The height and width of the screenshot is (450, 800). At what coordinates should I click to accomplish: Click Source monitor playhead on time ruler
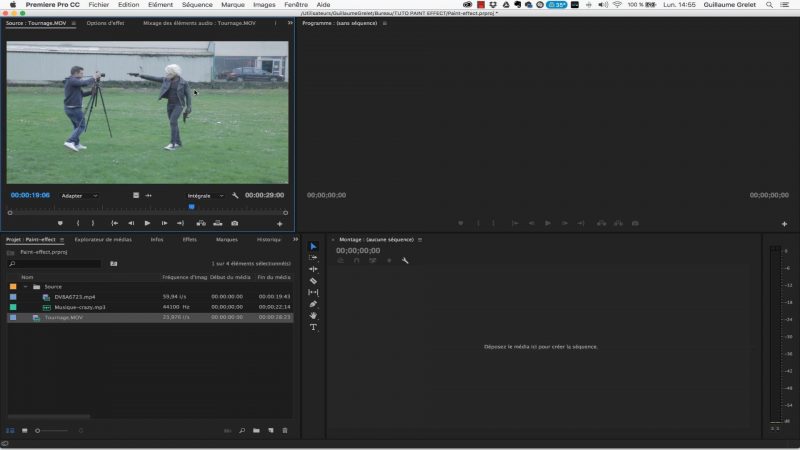pos(191,207)
